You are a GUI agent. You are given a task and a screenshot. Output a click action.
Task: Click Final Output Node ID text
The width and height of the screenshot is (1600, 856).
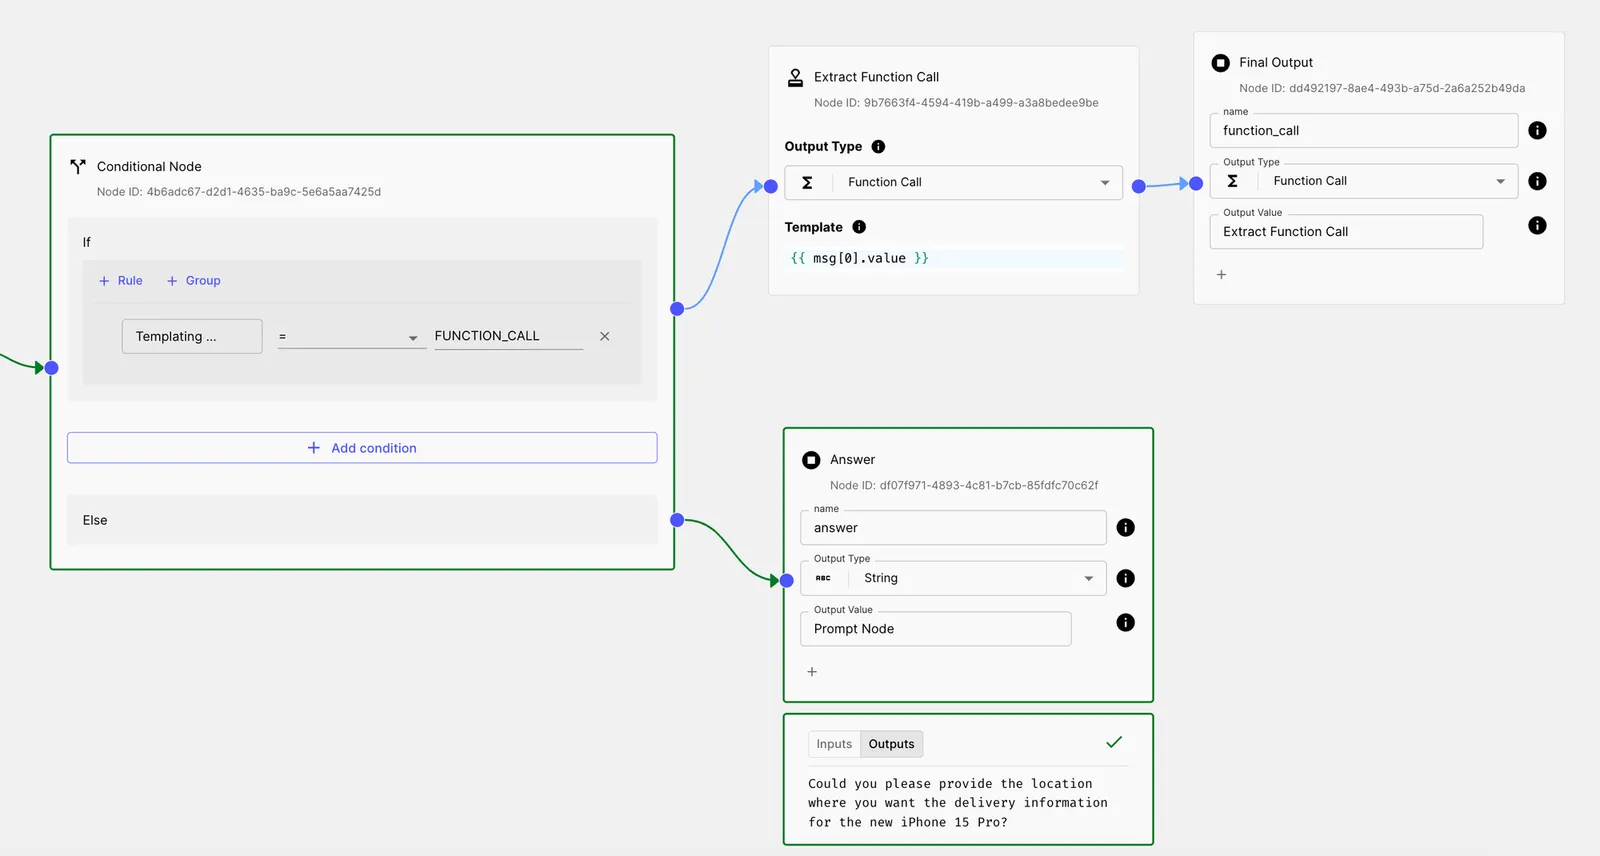pos(1382,88)
